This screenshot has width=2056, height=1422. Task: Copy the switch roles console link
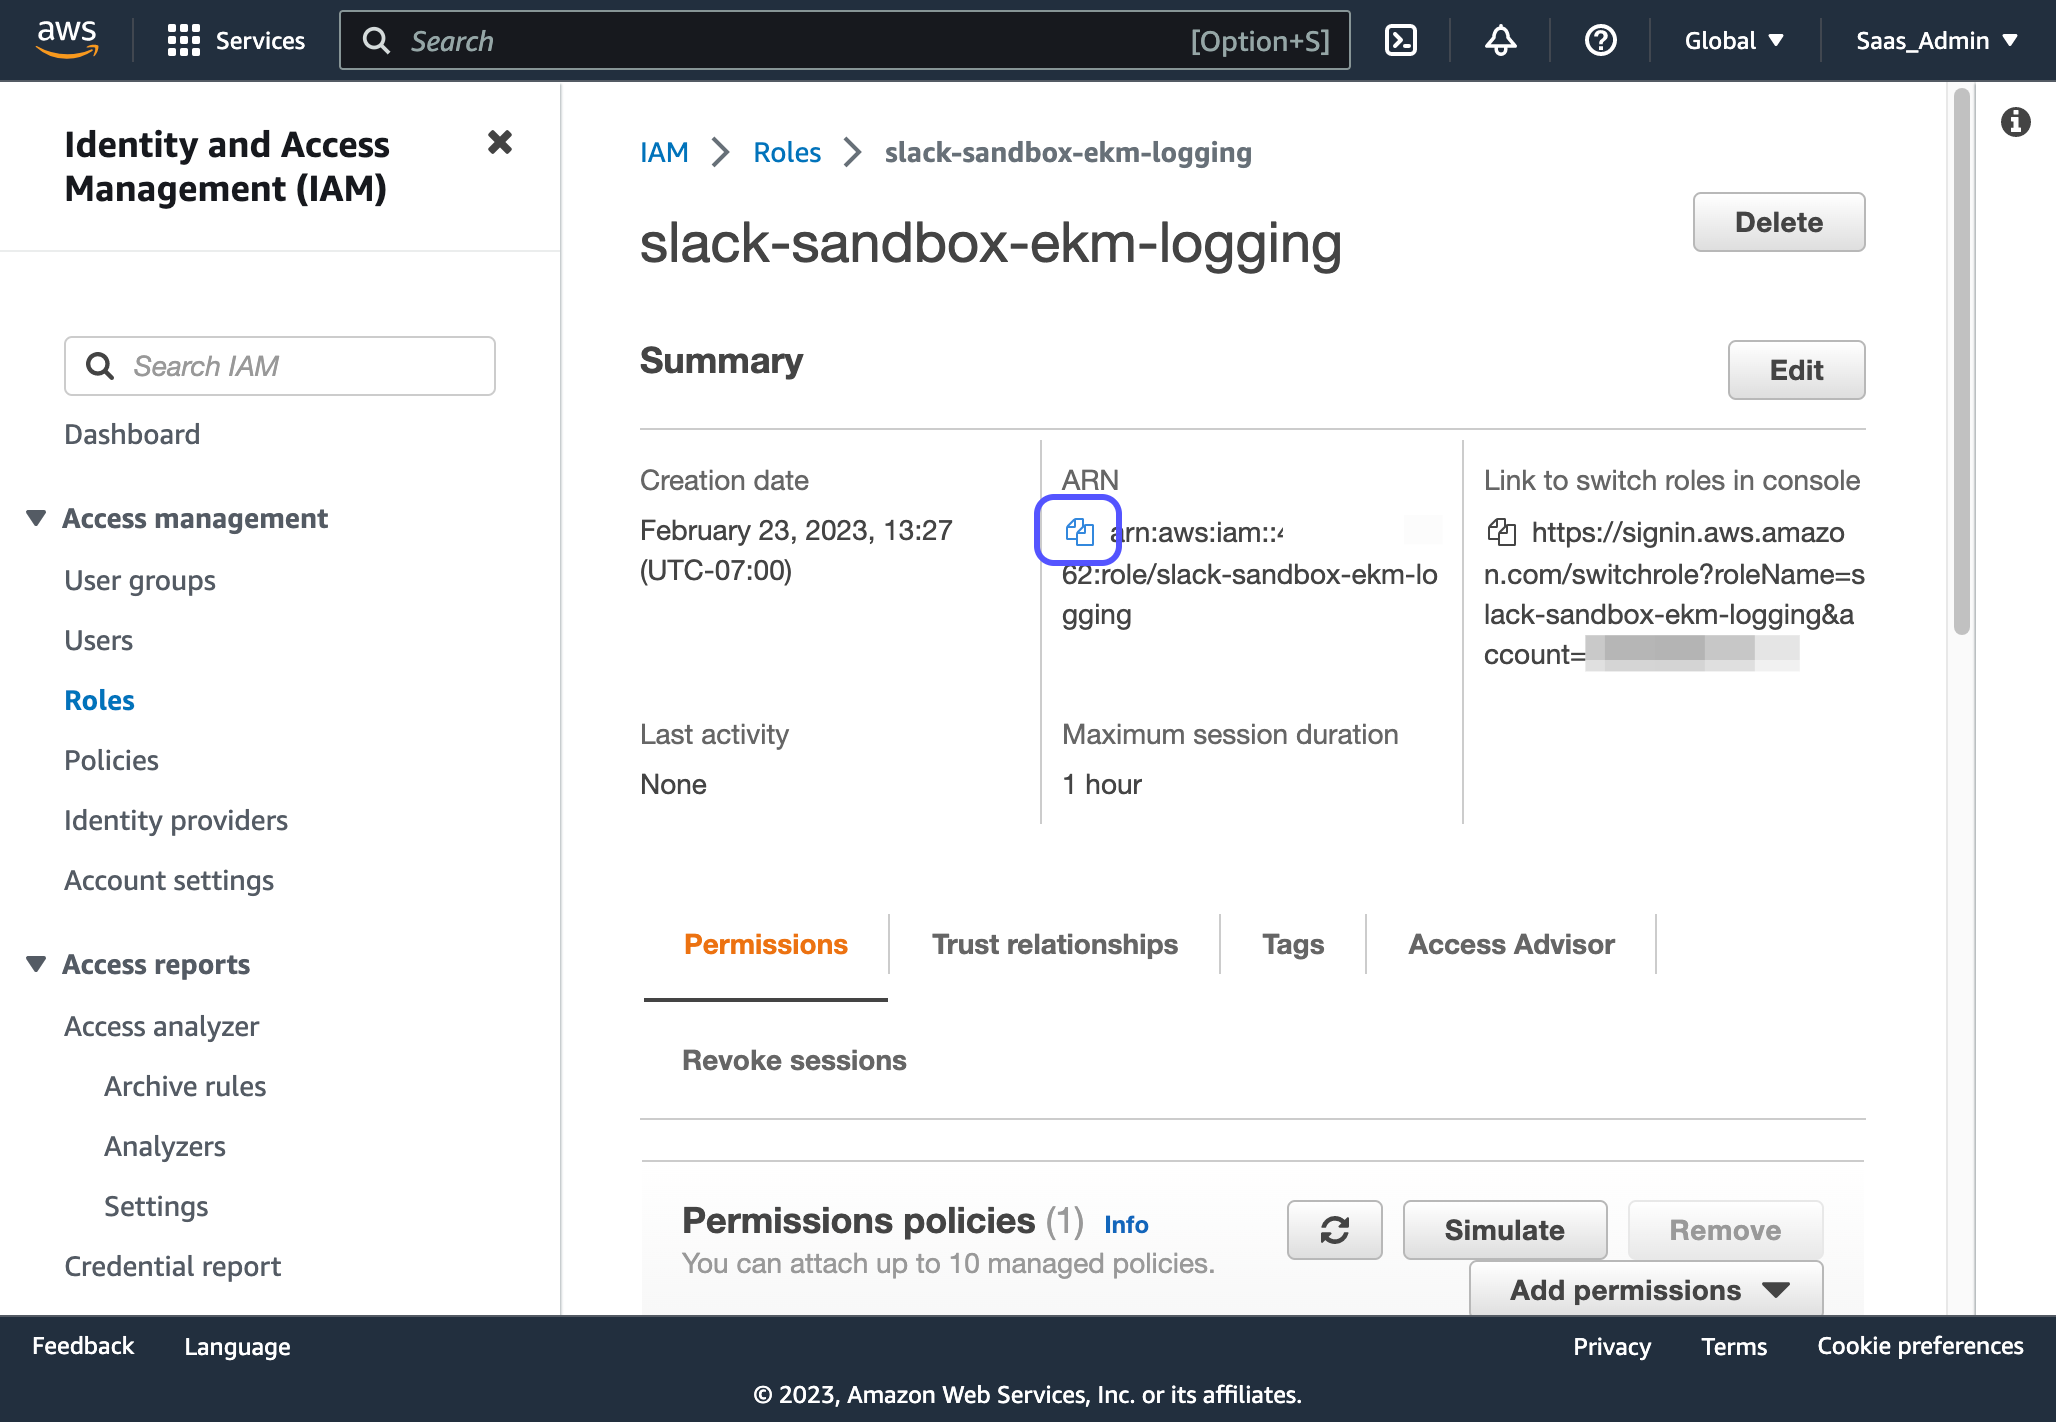pos(1501,531)
